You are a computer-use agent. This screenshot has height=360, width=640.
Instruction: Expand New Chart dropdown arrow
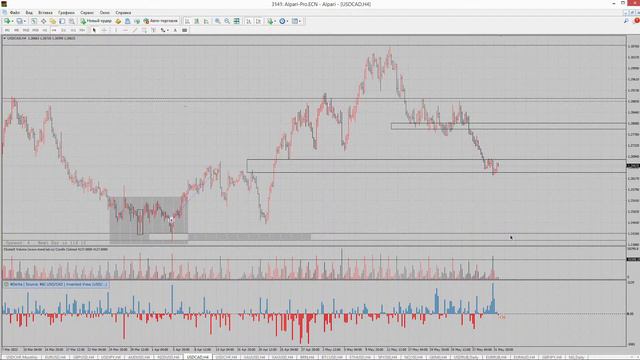click(x=12, y=21)
